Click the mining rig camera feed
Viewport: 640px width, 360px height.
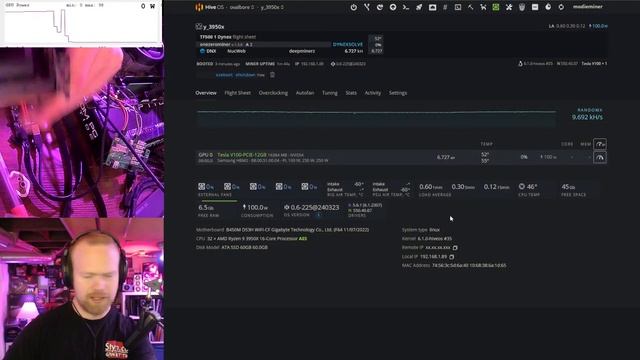click(x=82, y=132)
